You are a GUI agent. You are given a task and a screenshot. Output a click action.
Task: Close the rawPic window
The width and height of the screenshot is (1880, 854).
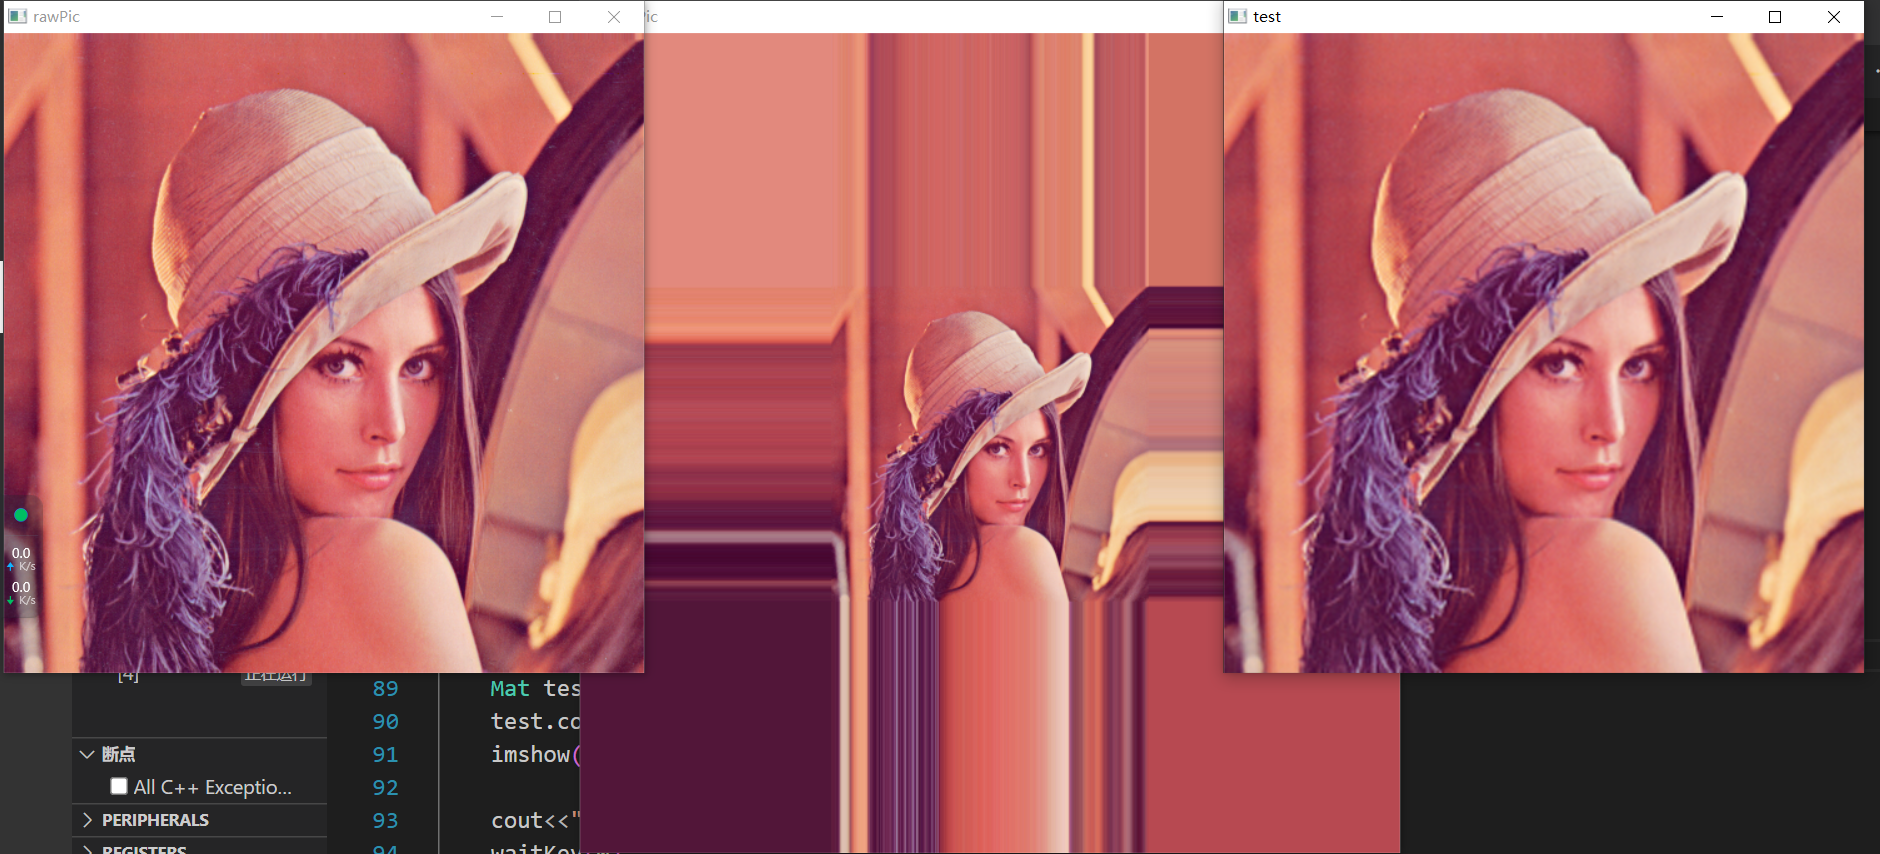tap(614, 17)
